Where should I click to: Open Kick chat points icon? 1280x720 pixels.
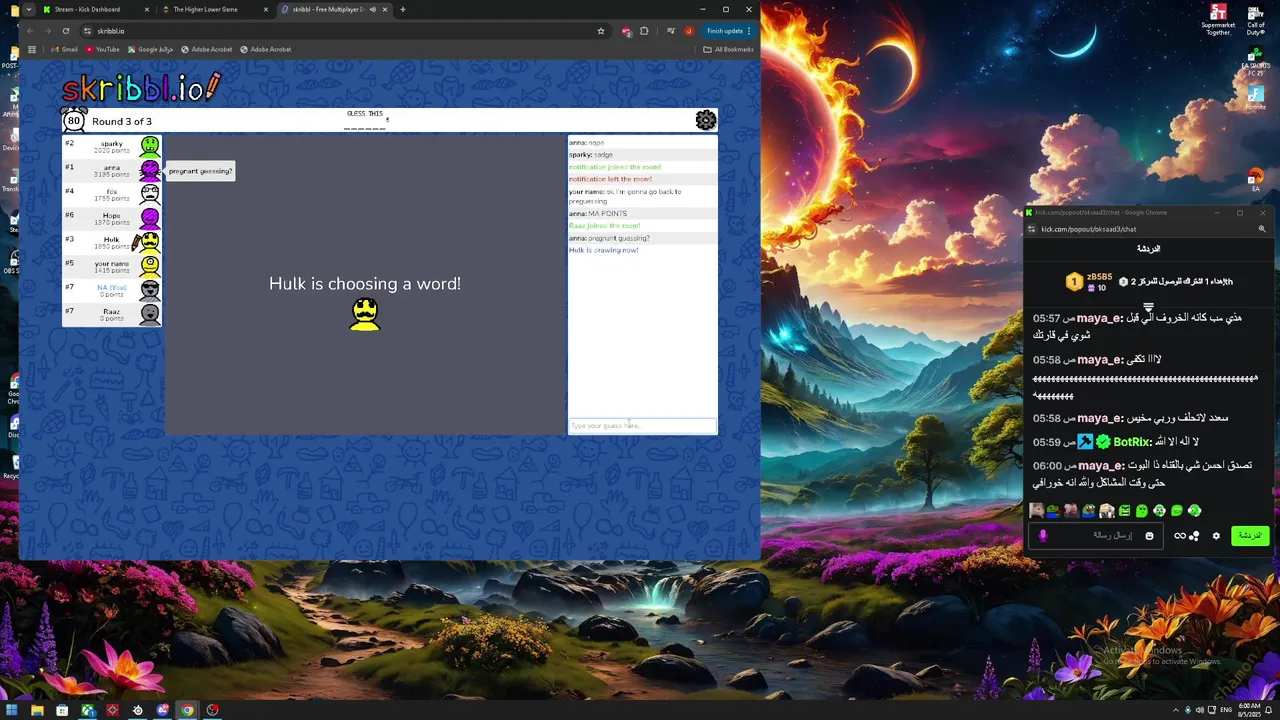click(x=1194, y=537)
